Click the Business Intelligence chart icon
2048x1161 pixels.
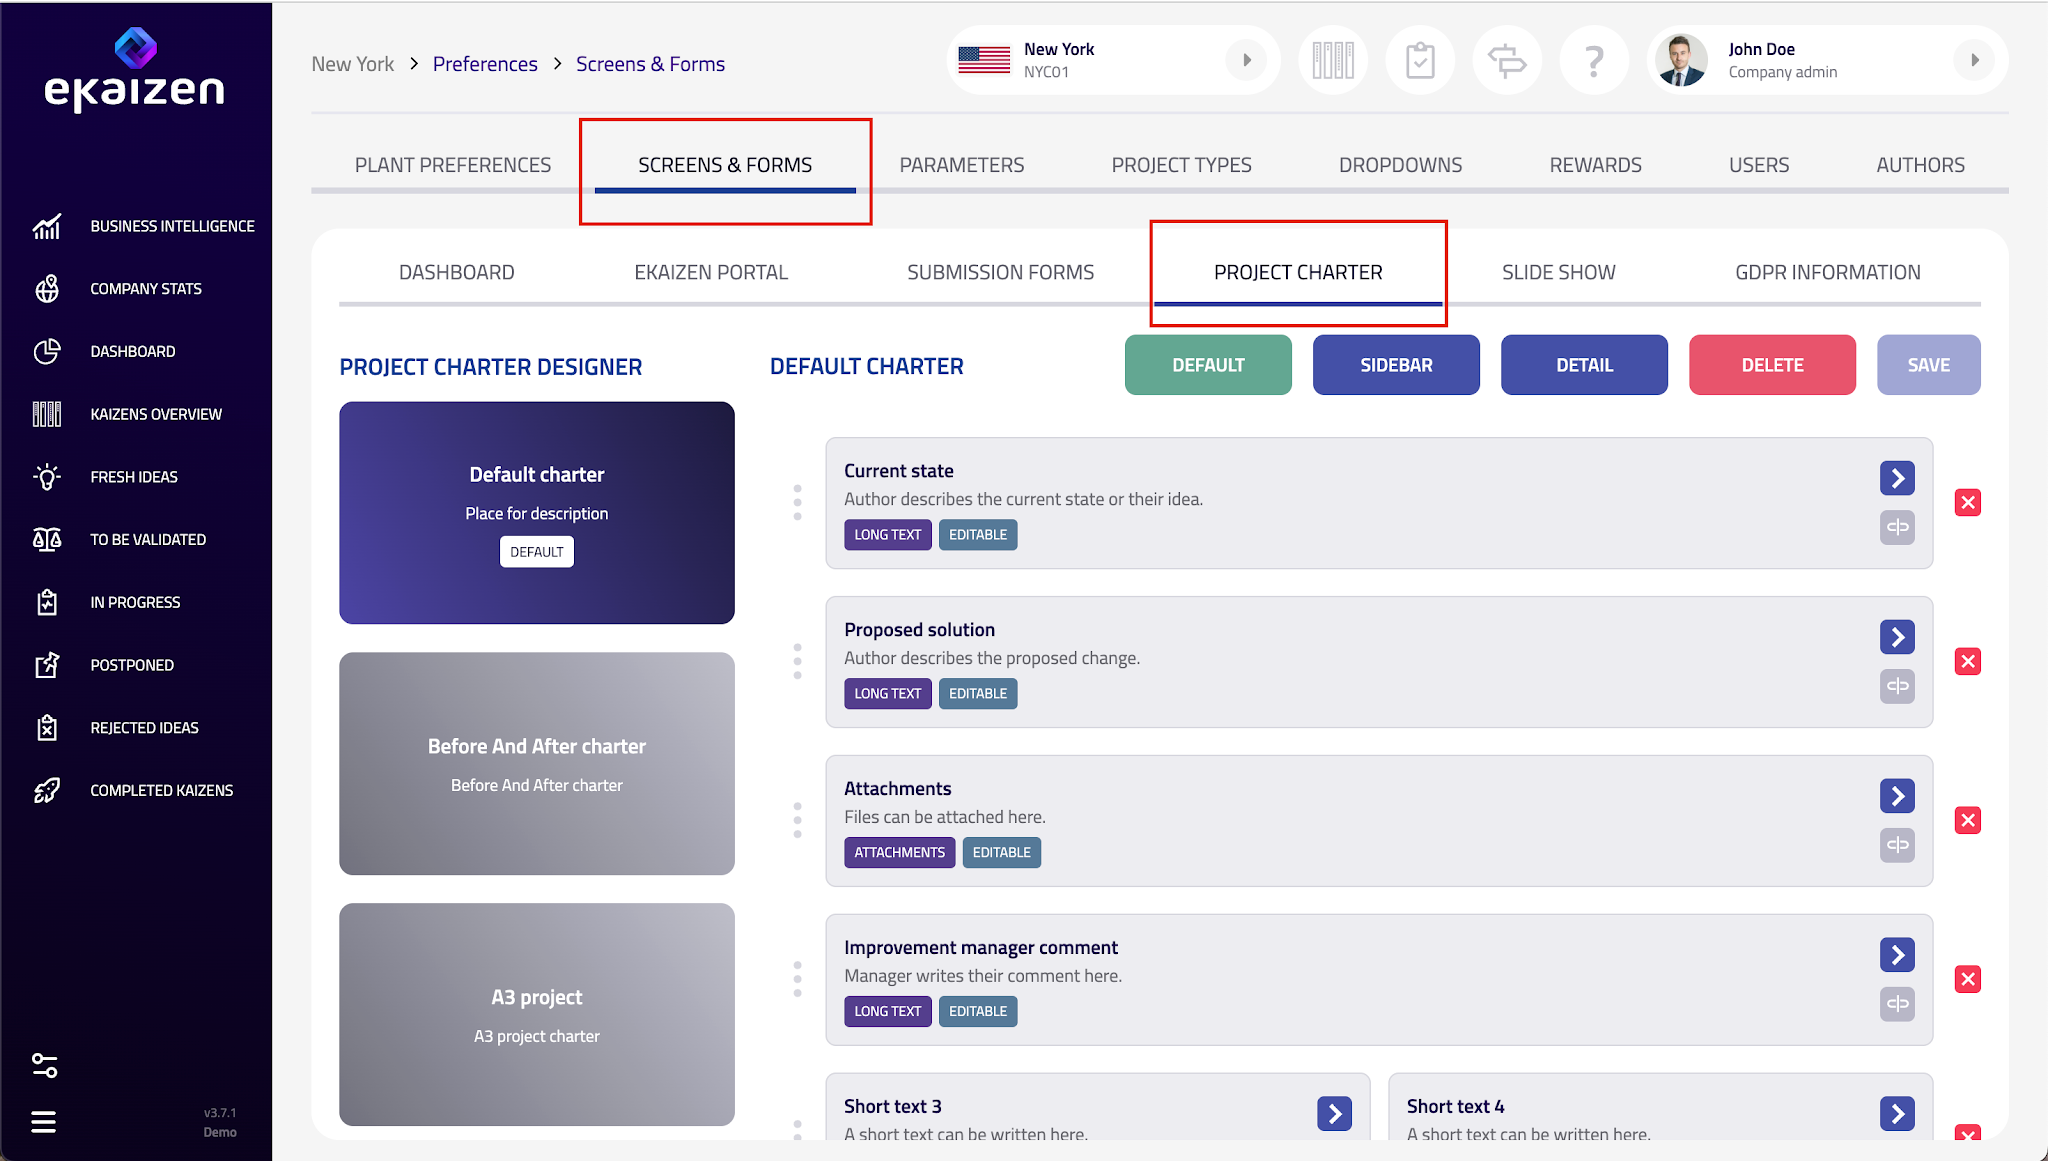47,227
